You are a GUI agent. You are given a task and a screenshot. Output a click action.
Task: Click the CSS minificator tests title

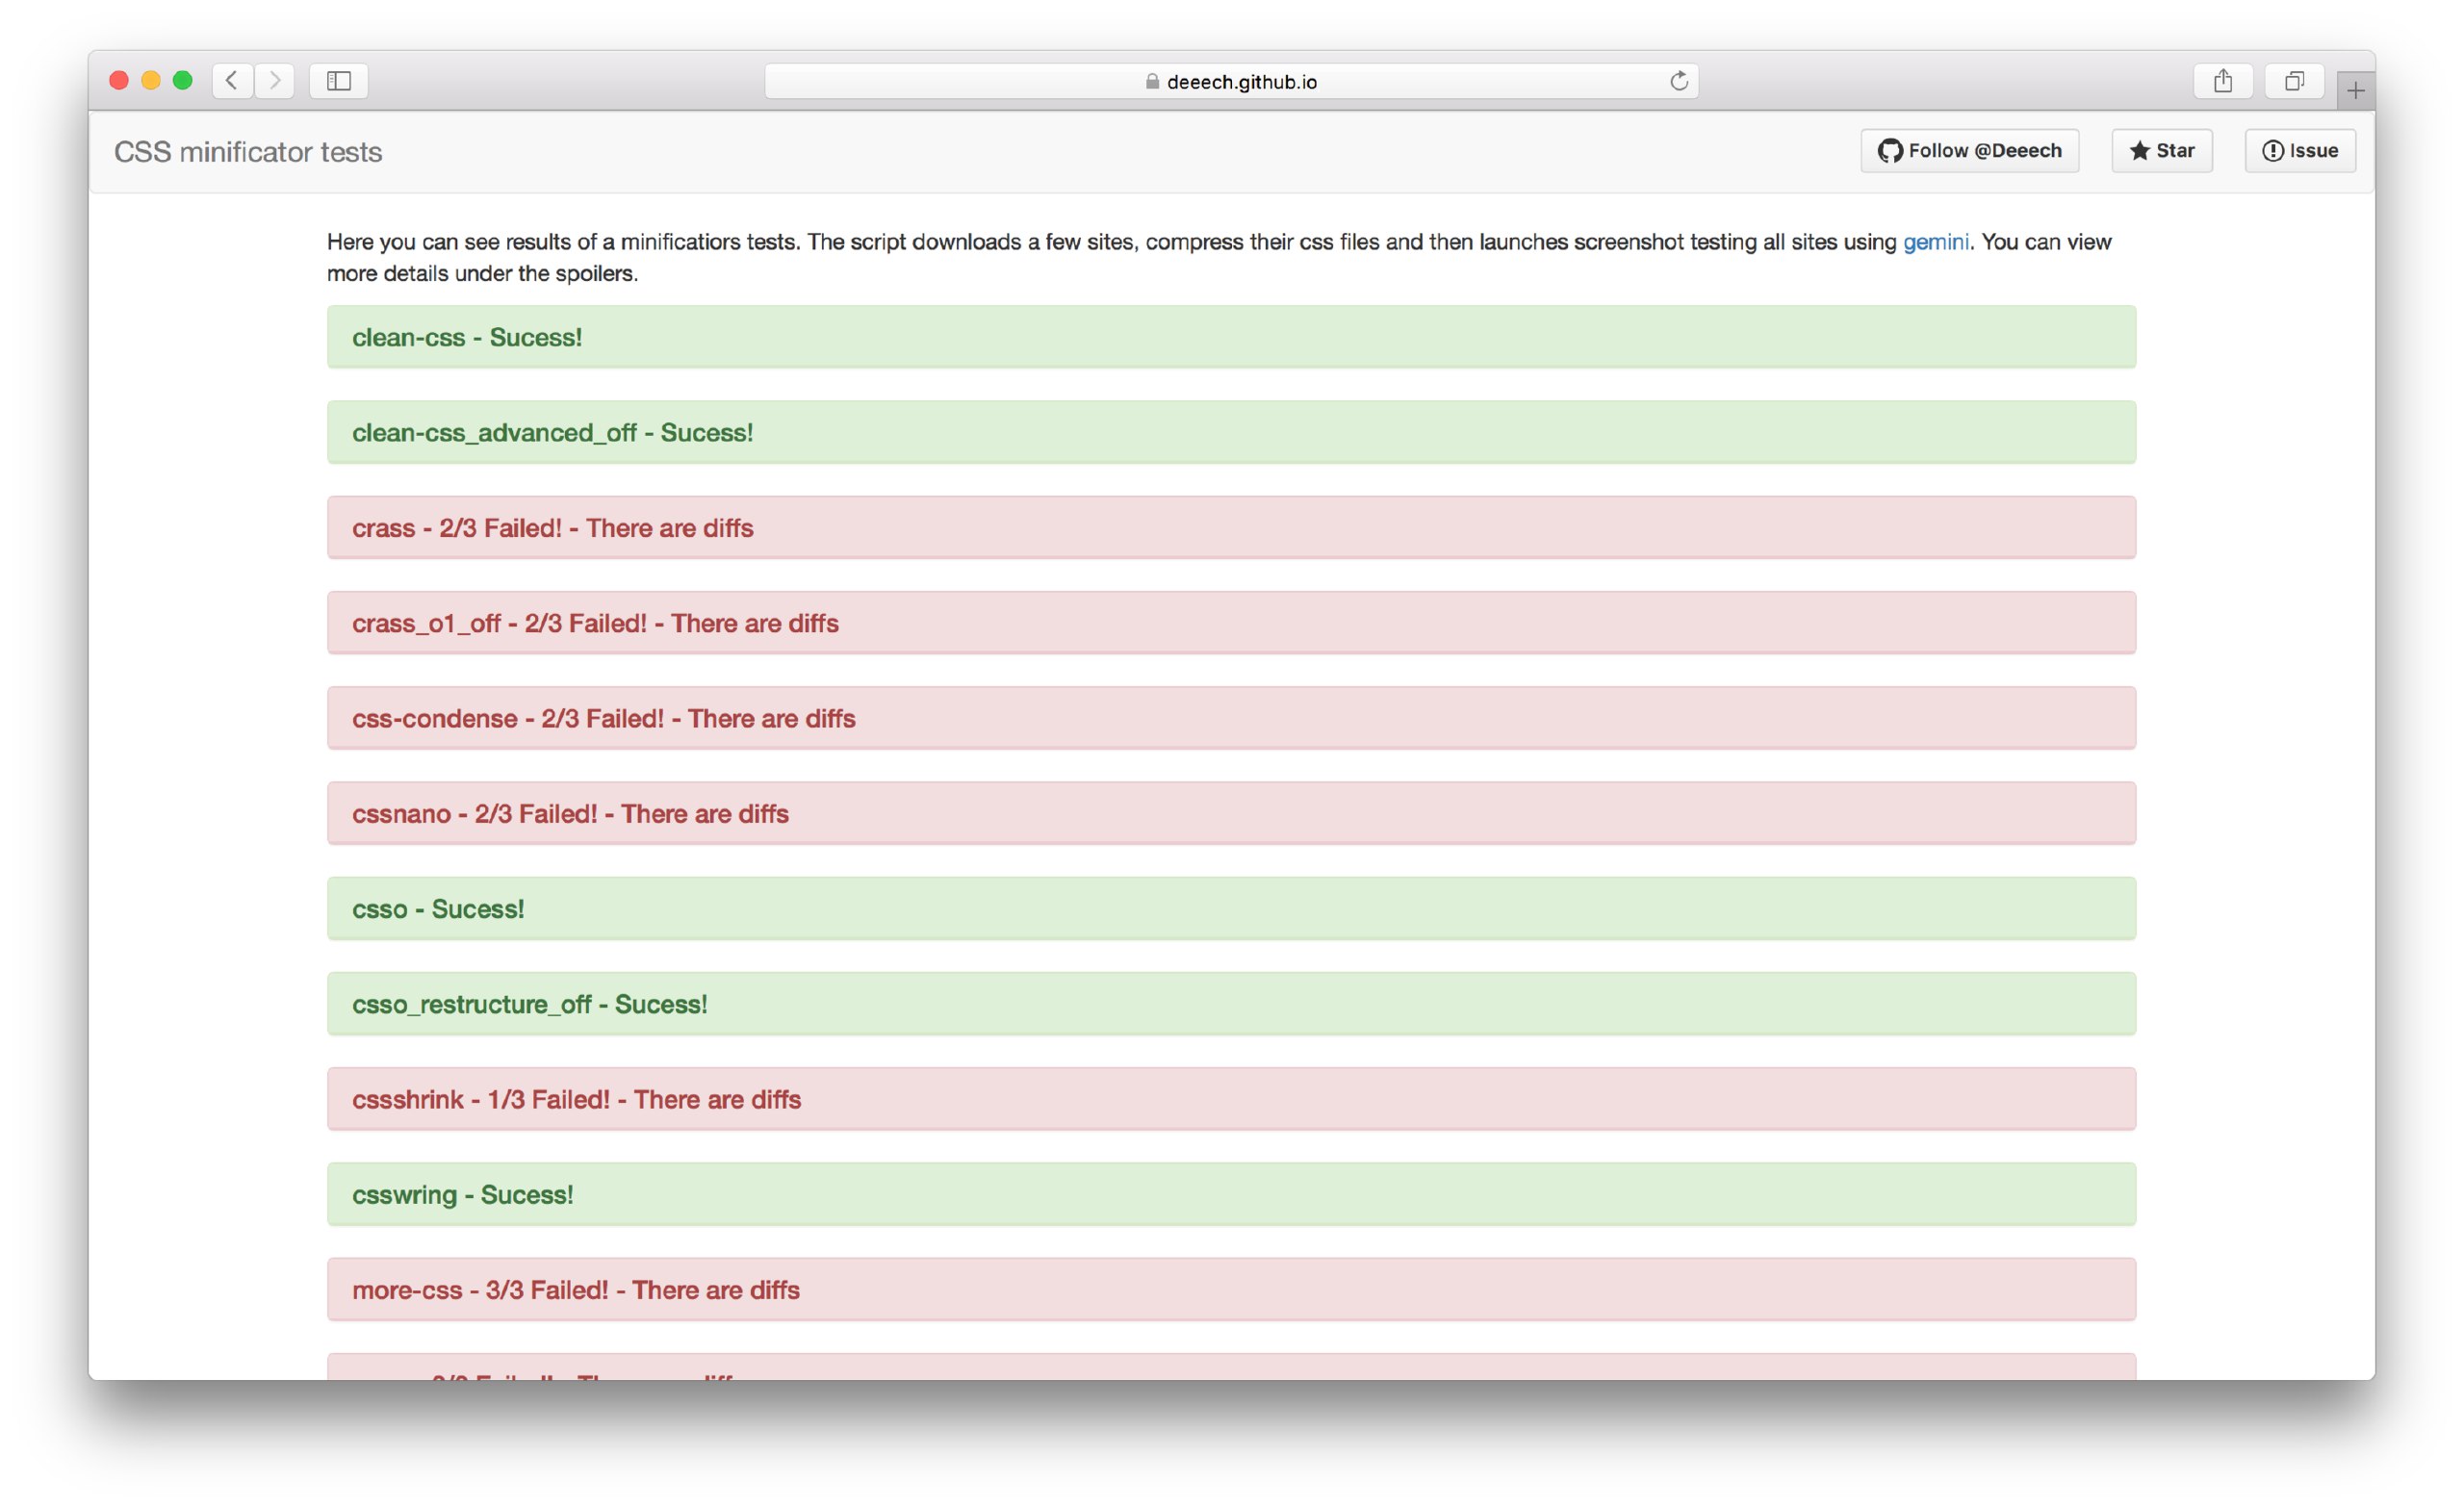[248, 152]
